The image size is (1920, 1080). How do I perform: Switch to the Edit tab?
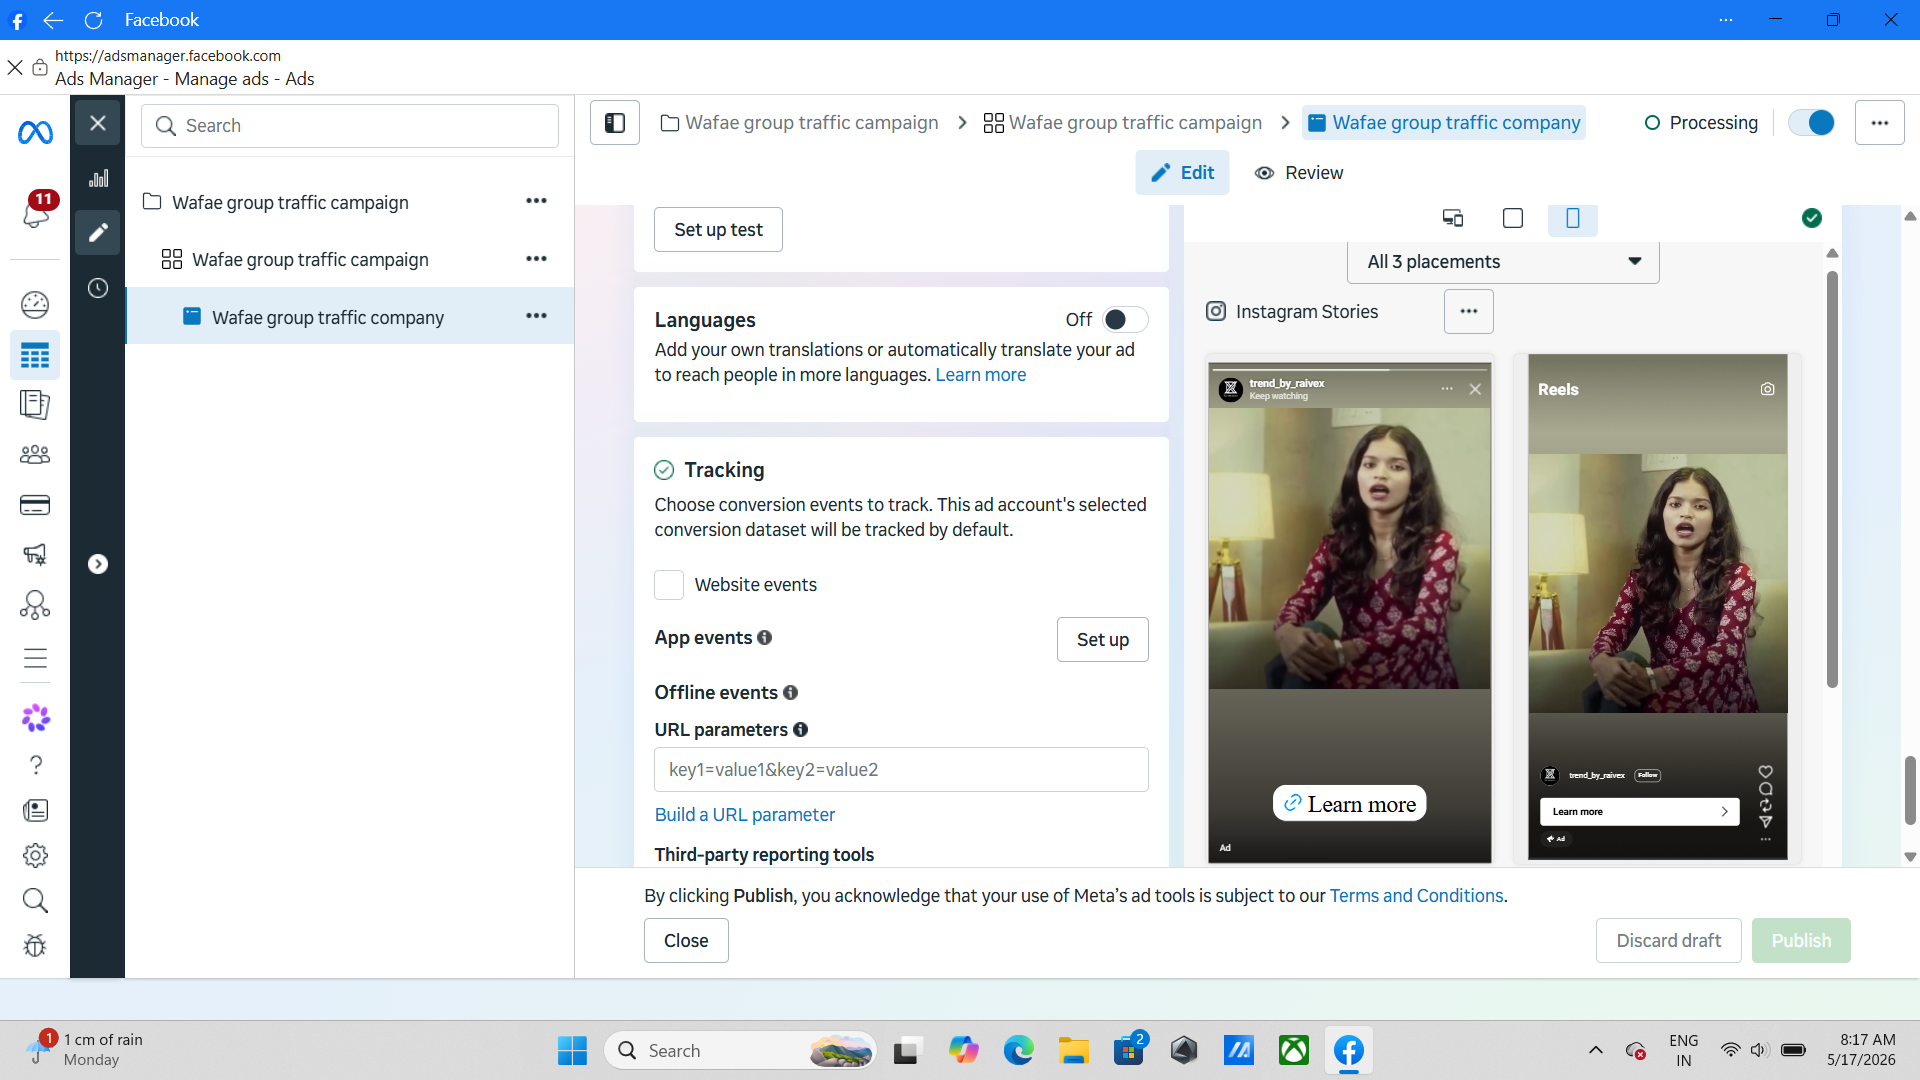(x=1182, y=173)
